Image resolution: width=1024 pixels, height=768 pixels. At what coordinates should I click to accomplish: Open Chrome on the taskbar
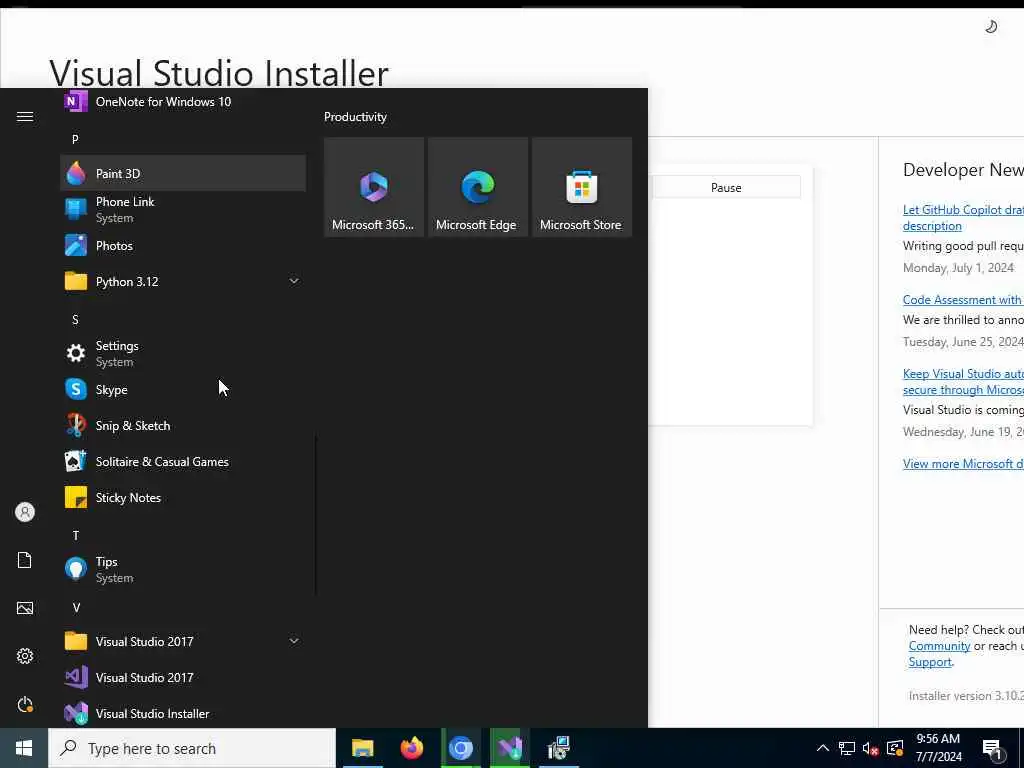point(460,748)
